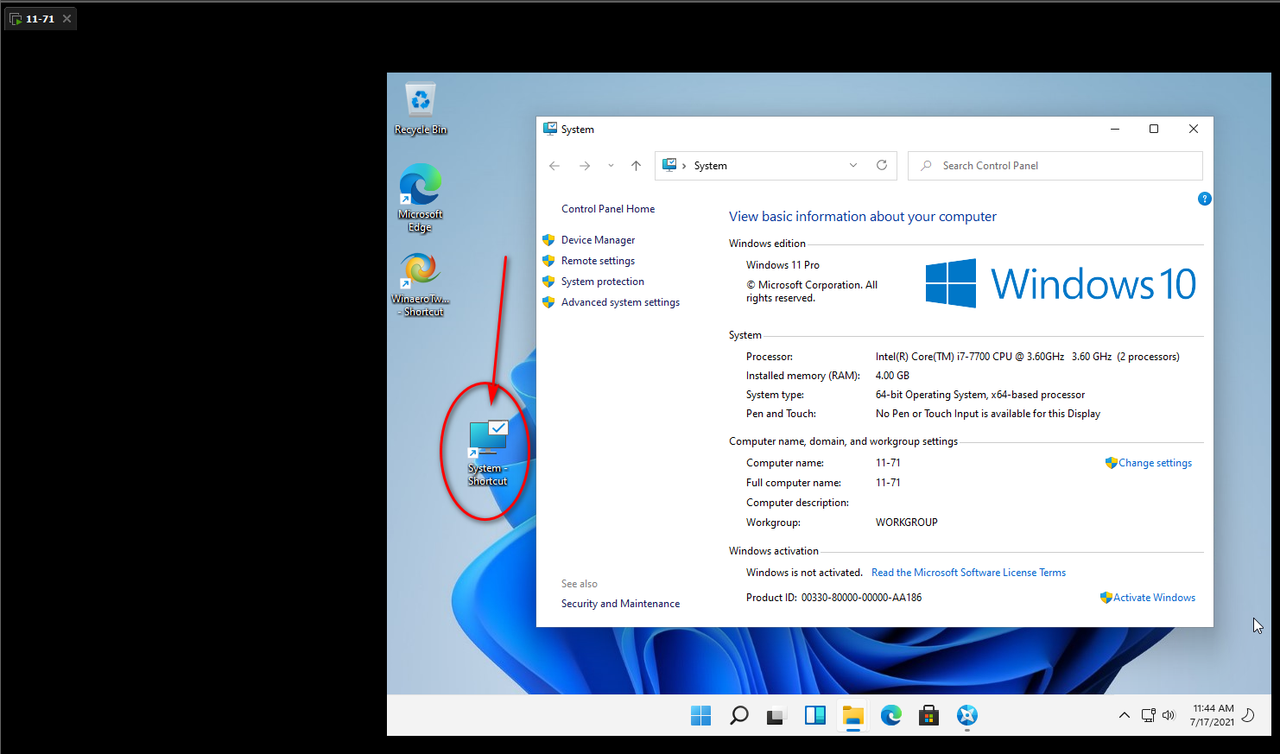Click the rightmost pinned taskbar app icon
The image size is (1280, 754).
pyautogui.click(x=967, y=715)
